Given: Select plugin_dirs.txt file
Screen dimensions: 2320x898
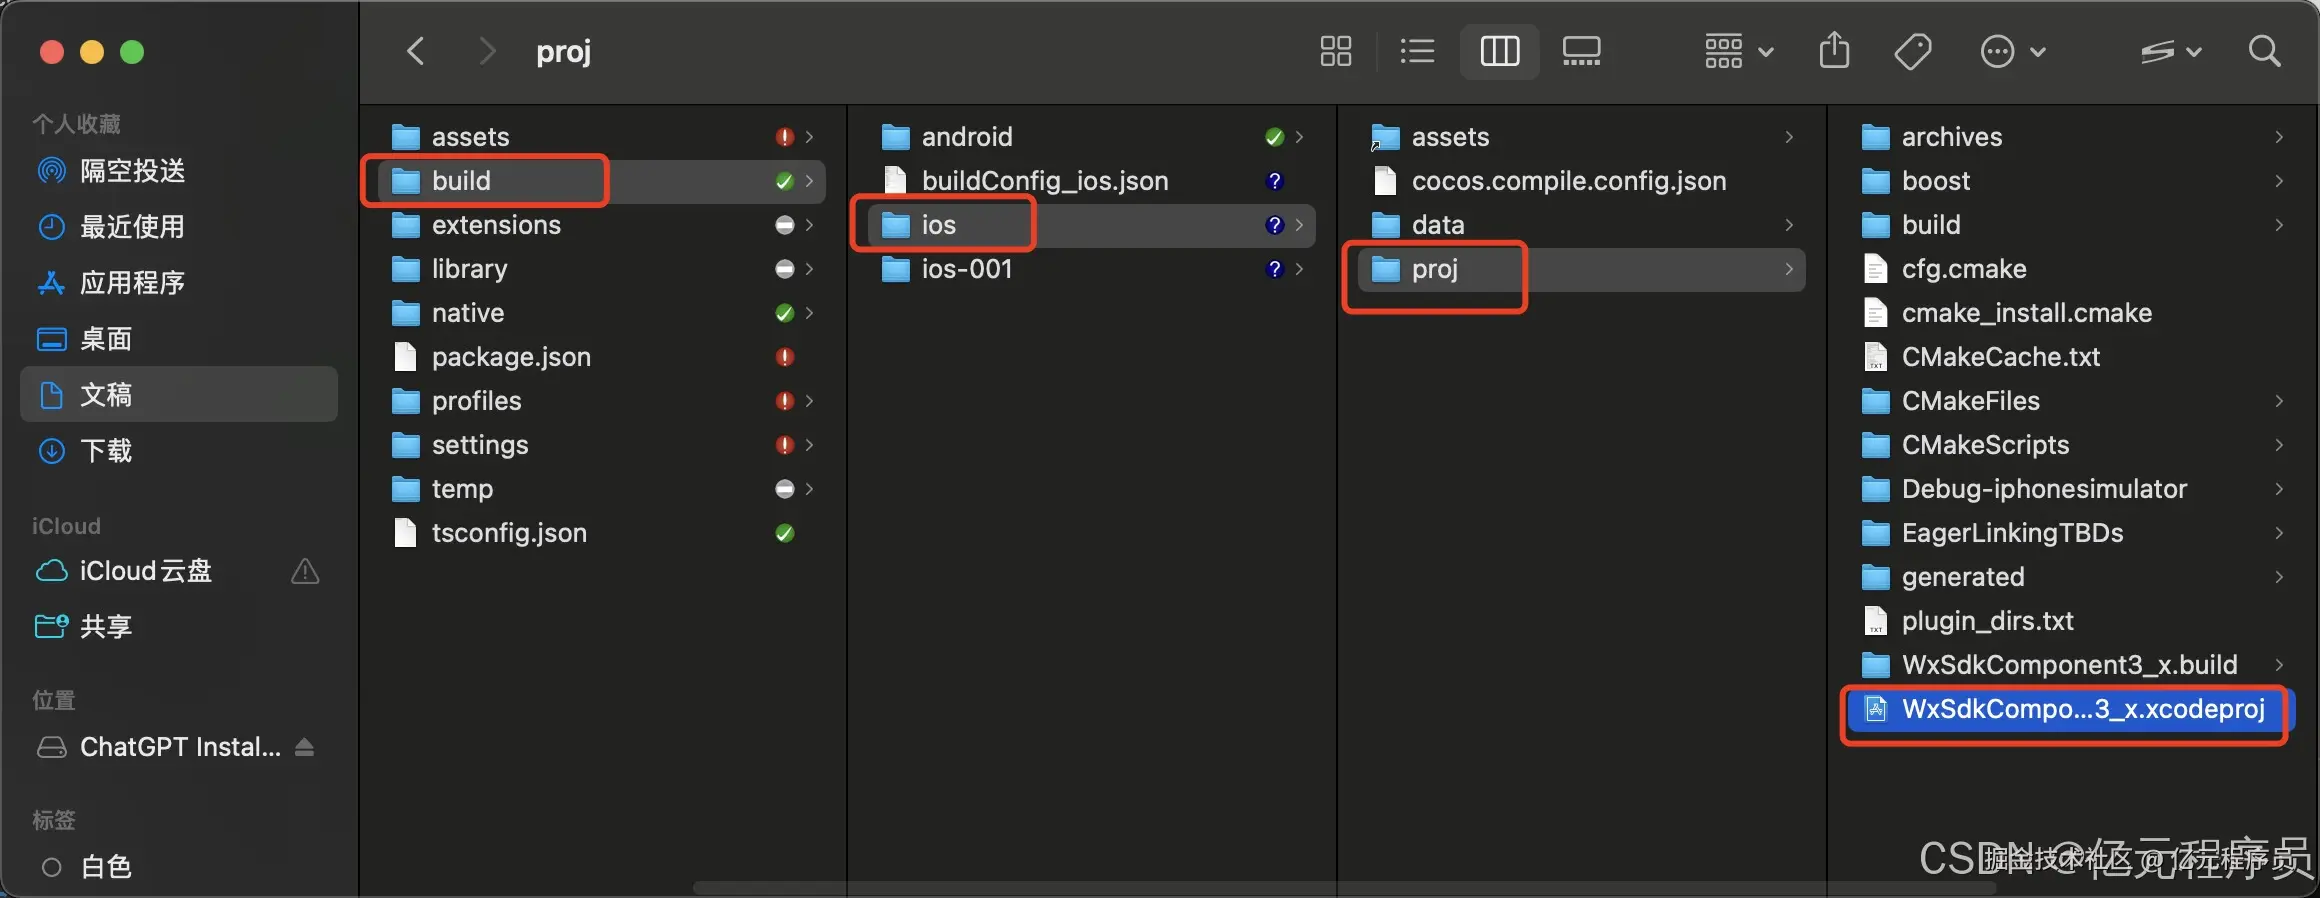Looking at the screenshot, I should 2072,621.
